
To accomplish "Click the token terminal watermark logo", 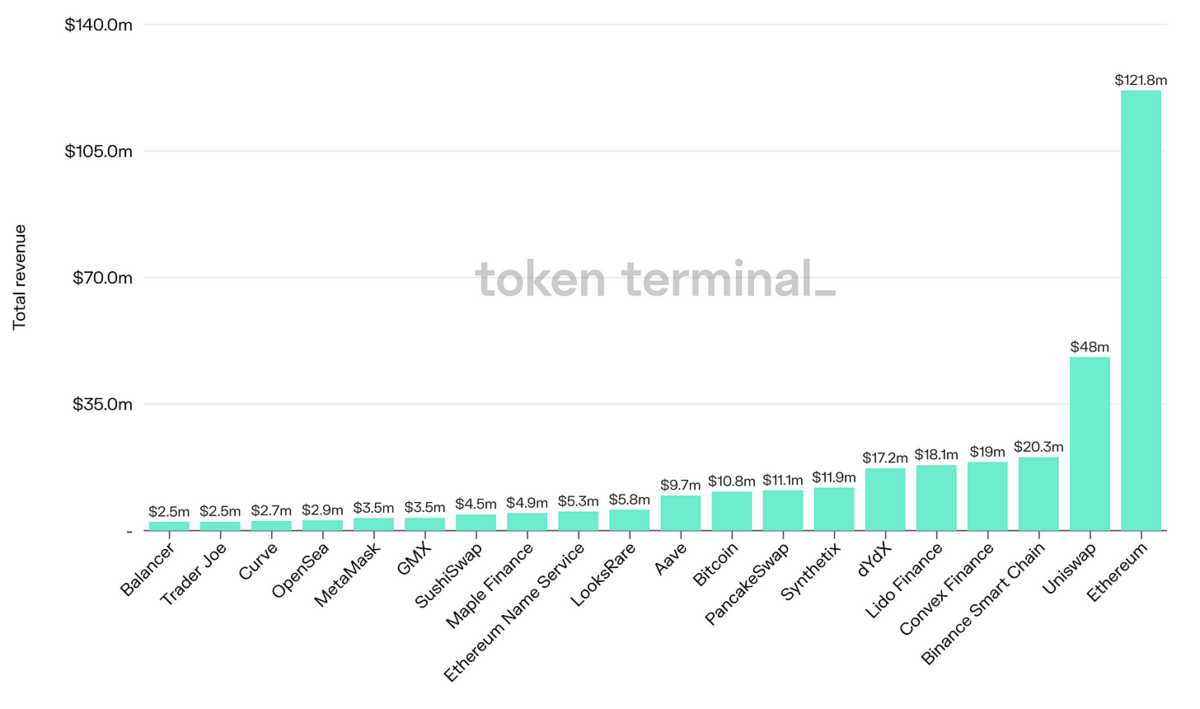I will coord(655,279).
